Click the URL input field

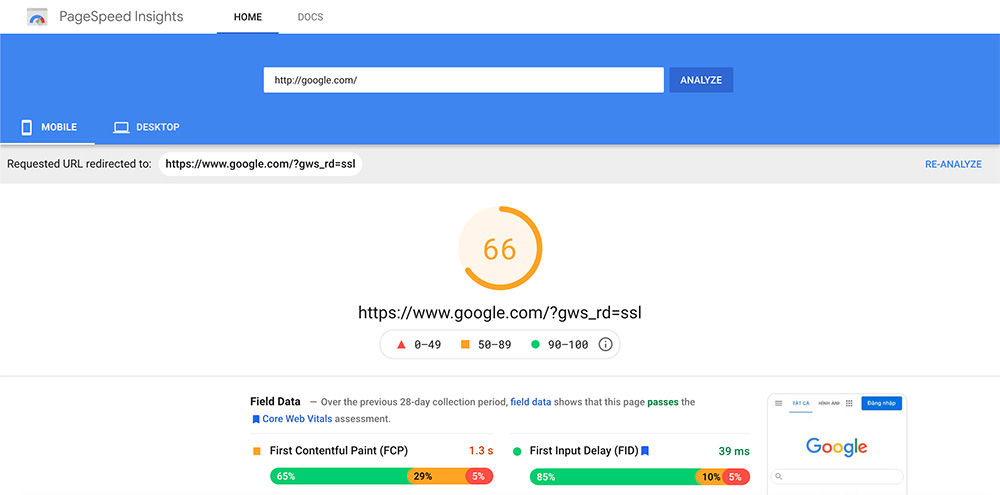[x=463, y=80]
